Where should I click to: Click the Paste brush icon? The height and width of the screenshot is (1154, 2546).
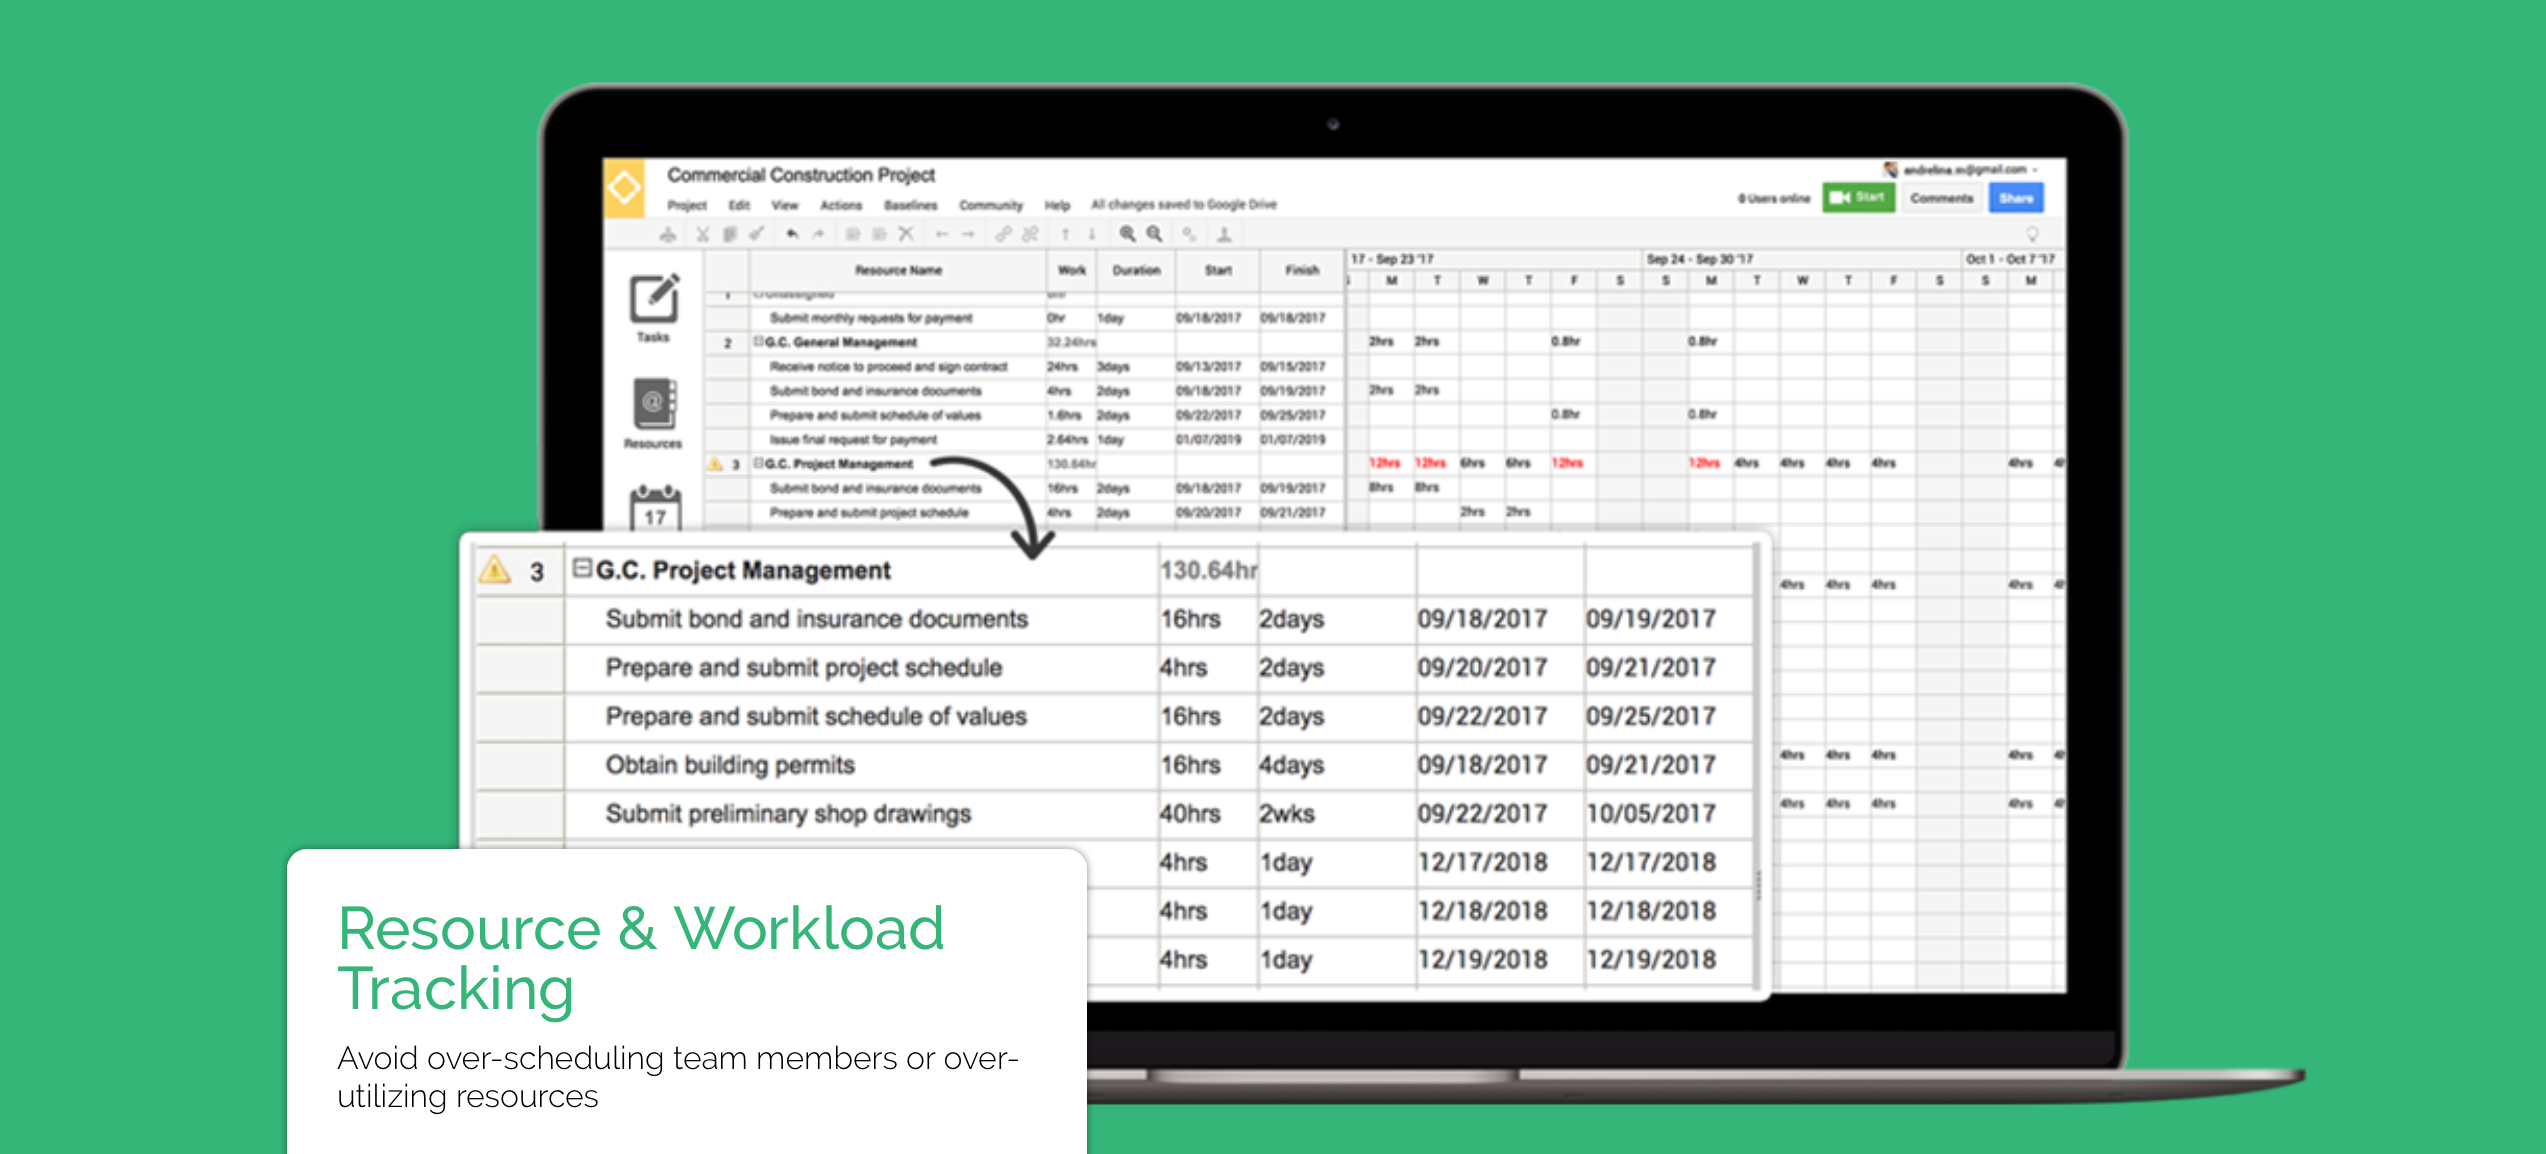756,234
